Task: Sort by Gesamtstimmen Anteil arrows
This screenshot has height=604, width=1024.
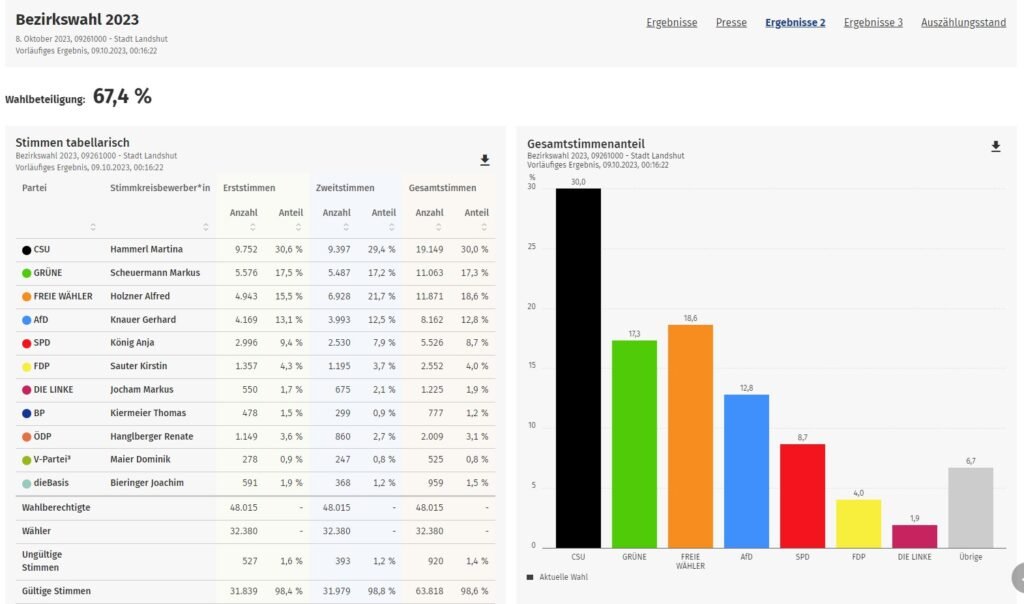Action: tap(484, 227)
